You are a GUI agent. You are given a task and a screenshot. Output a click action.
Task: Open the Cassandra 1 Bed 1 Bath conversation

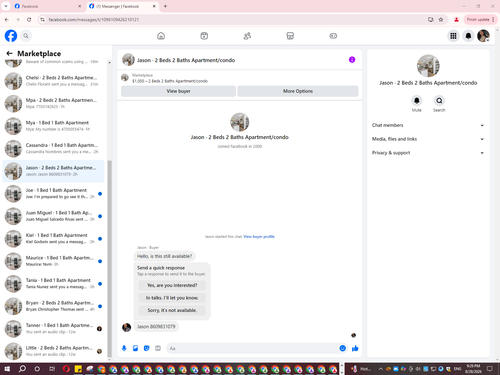(53, 148)
